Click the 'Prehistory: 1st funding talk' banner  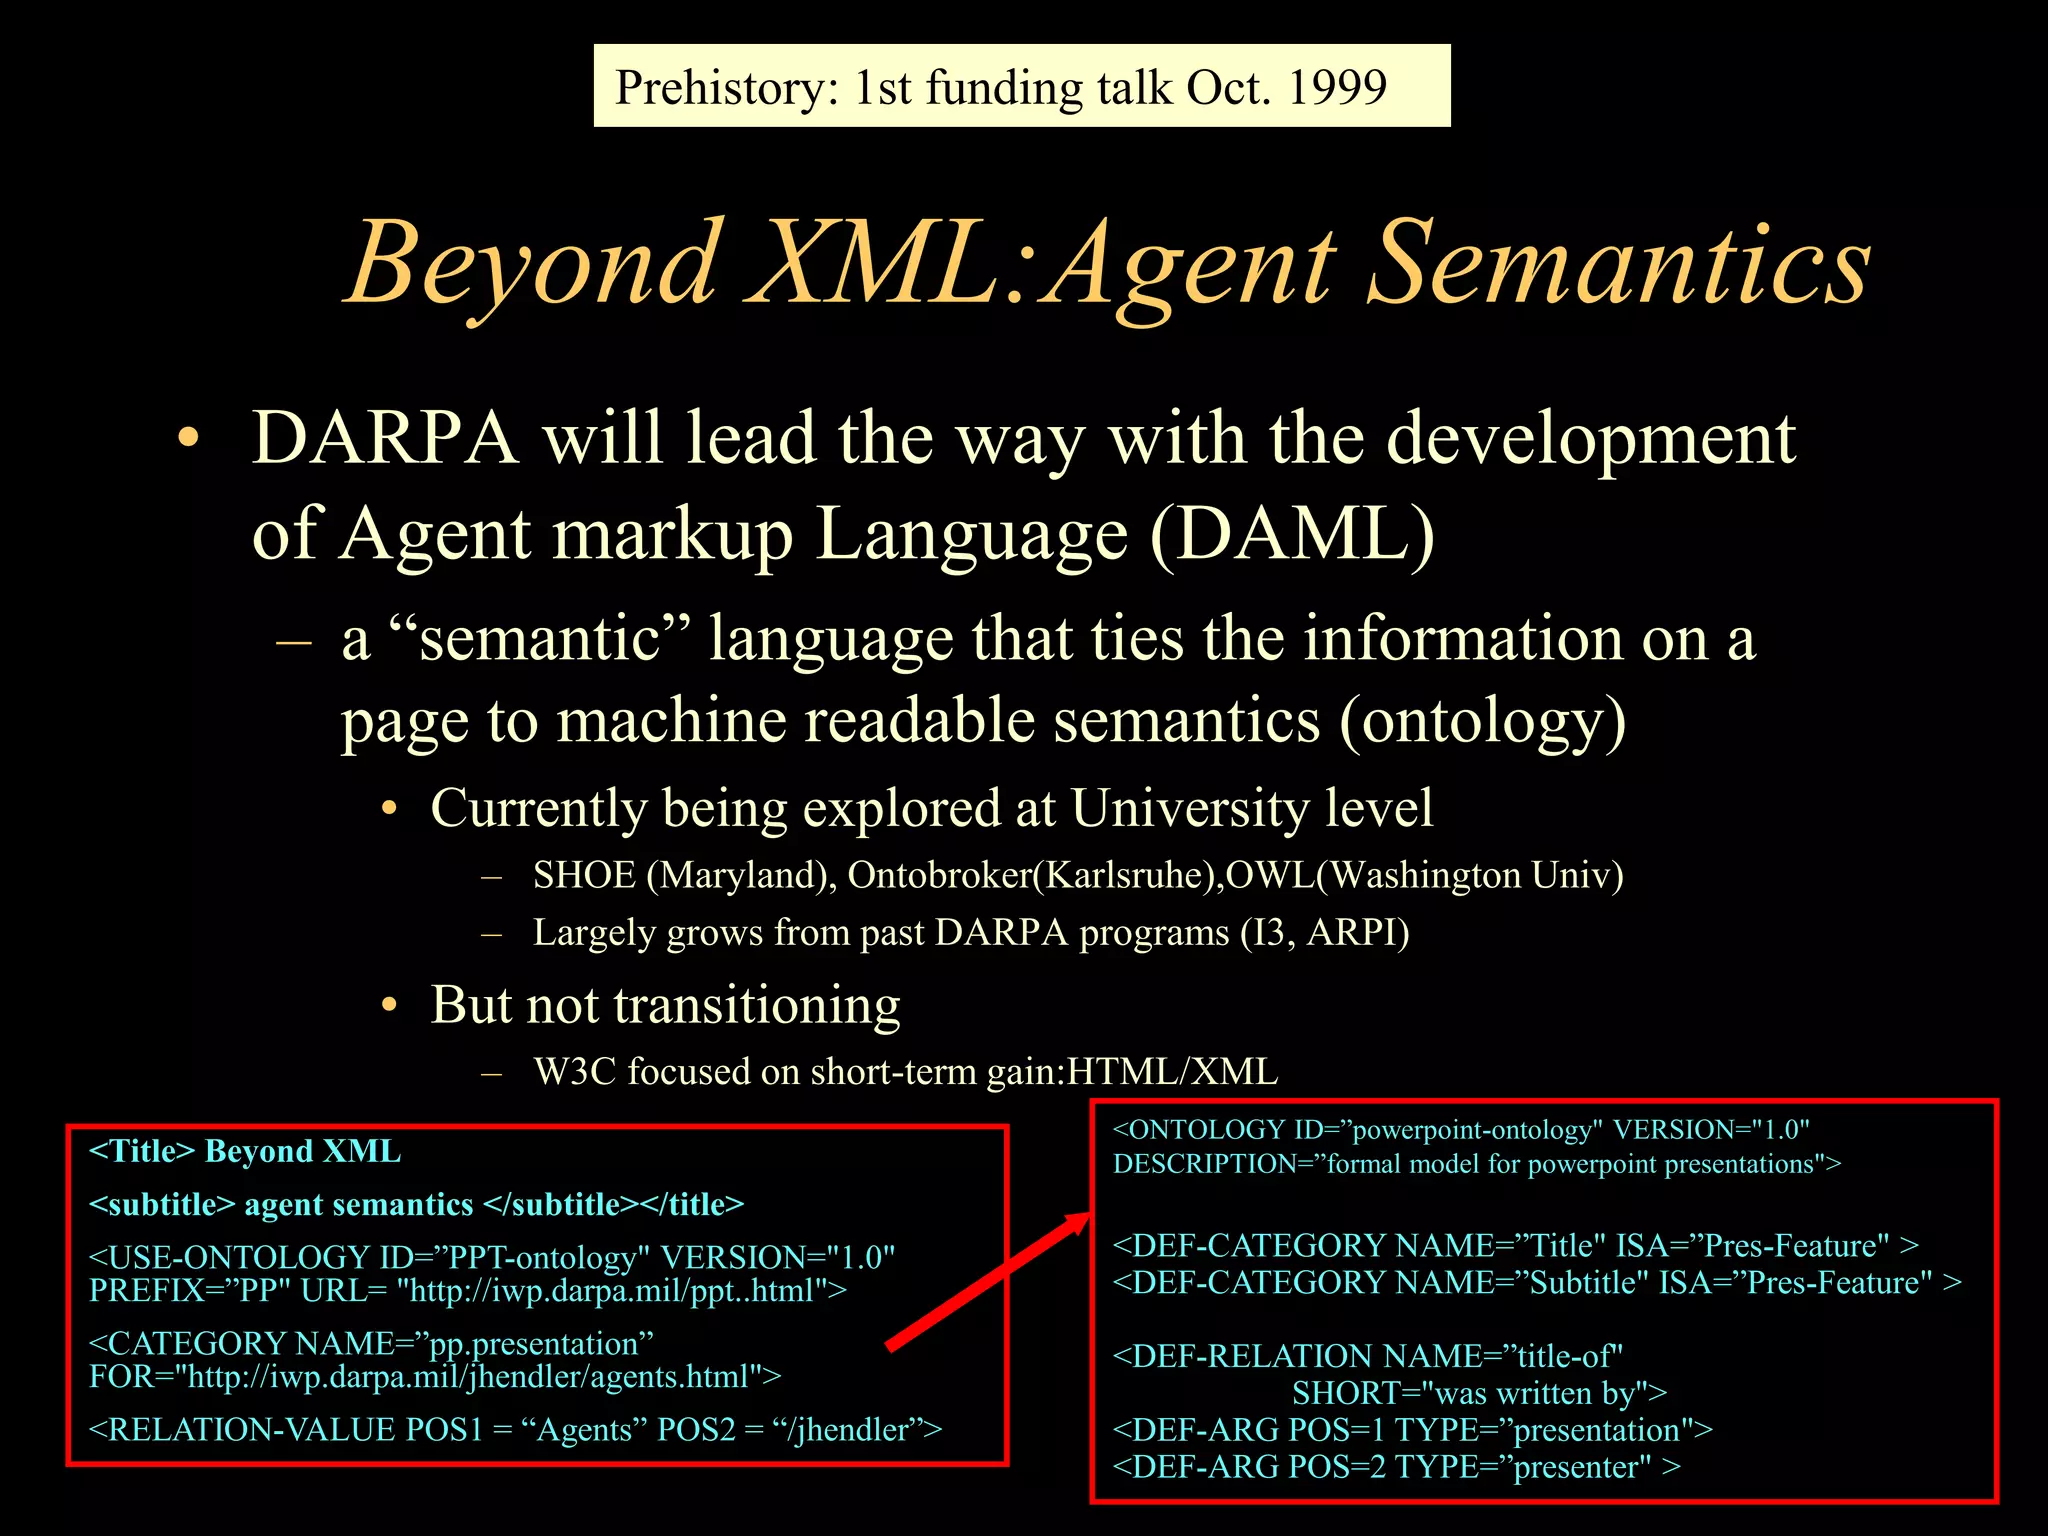pyautogui.click(x=1020, y=87)
